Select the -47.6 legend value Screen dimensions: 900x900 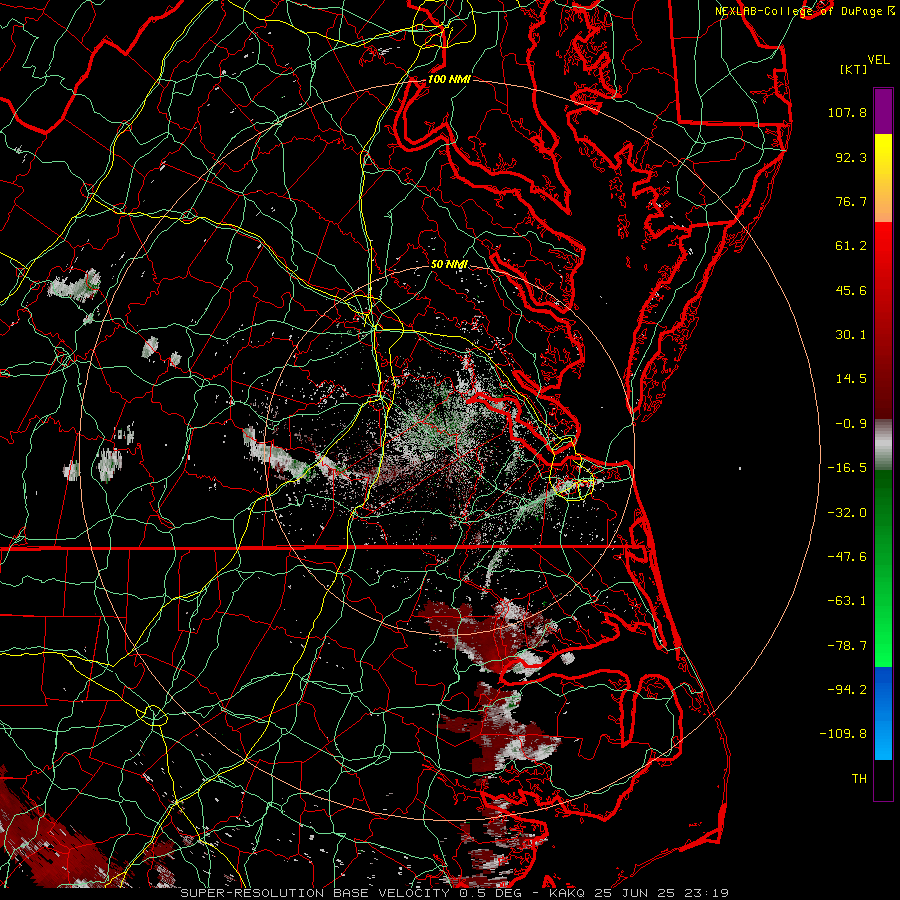tap(847, 557)
